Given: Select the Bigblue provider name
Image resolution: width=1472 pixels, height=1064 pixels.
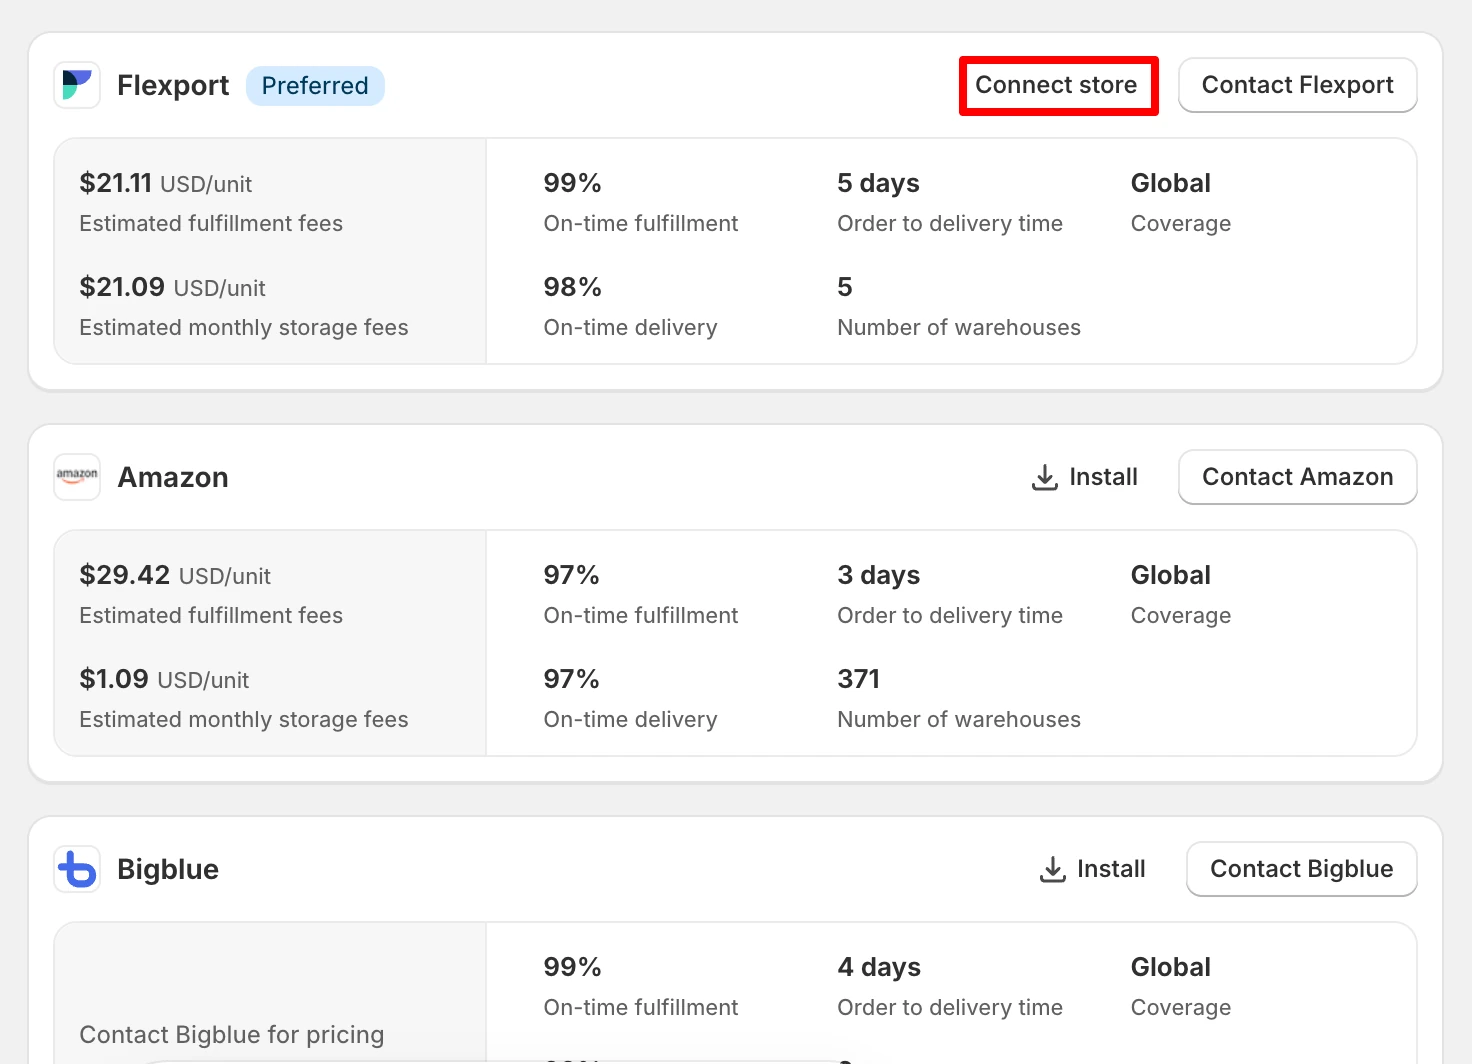Looking at the screenshot, I should tap(168, 870).
